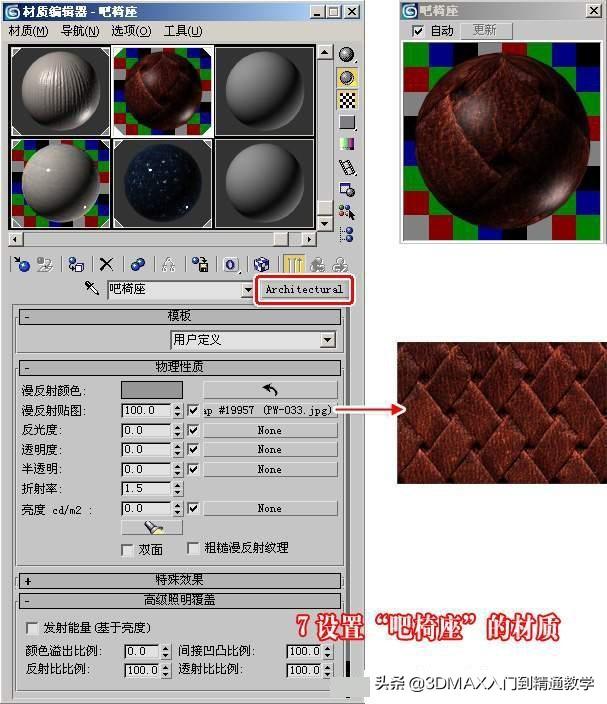607x704 pixels.
Task: Toggle checkered Background preview icon
Action: click(347, 100)
